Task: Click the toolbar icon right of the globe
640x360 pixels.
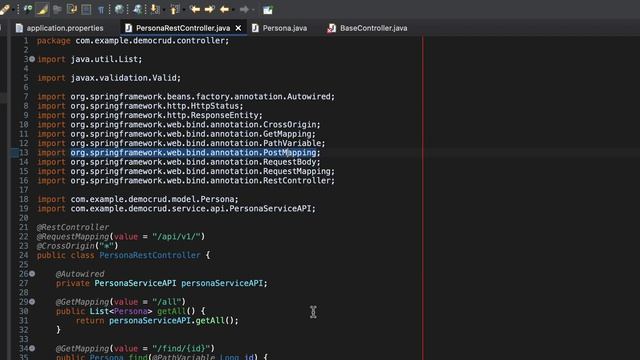Action: pos(138,9)
